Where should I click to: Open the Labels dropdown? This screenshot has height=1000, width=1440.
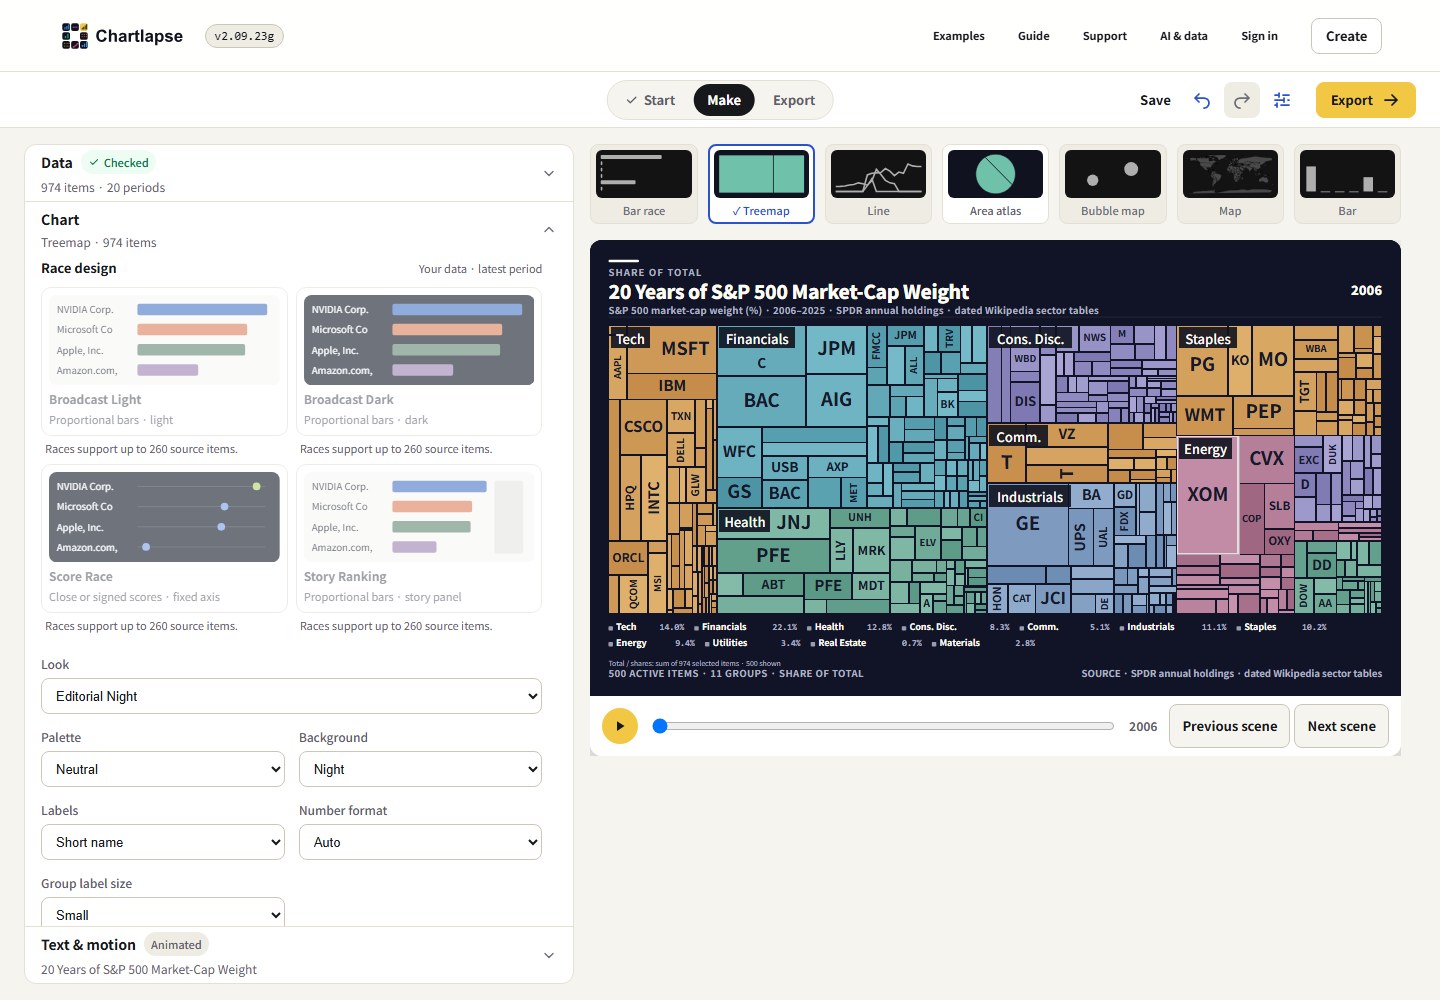[x=163, y=842]
